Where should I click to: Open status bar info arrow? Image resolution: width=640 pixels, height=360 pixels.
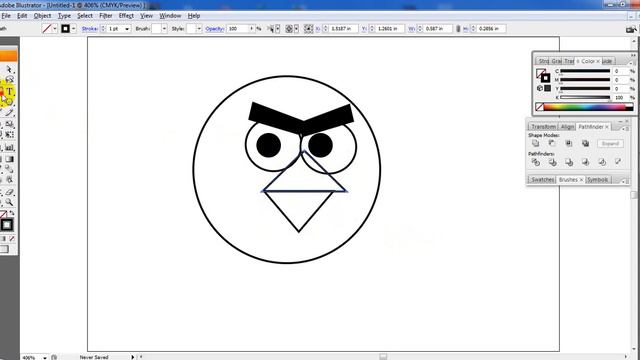132,357
